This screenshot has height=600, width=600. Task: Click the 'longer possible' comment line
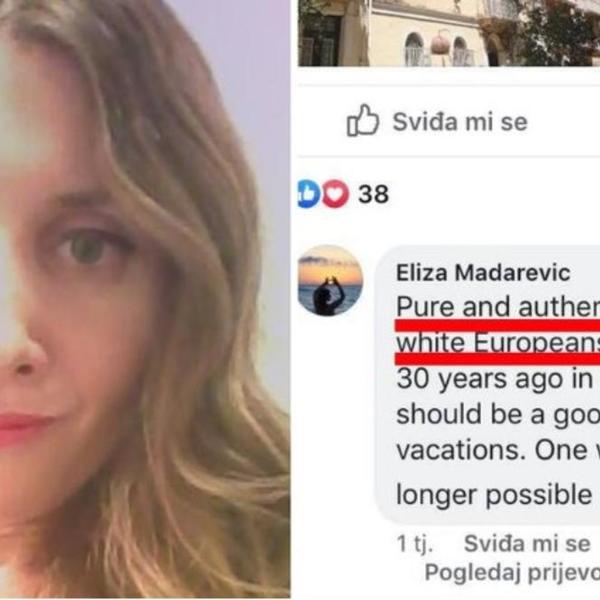(494, 495)
